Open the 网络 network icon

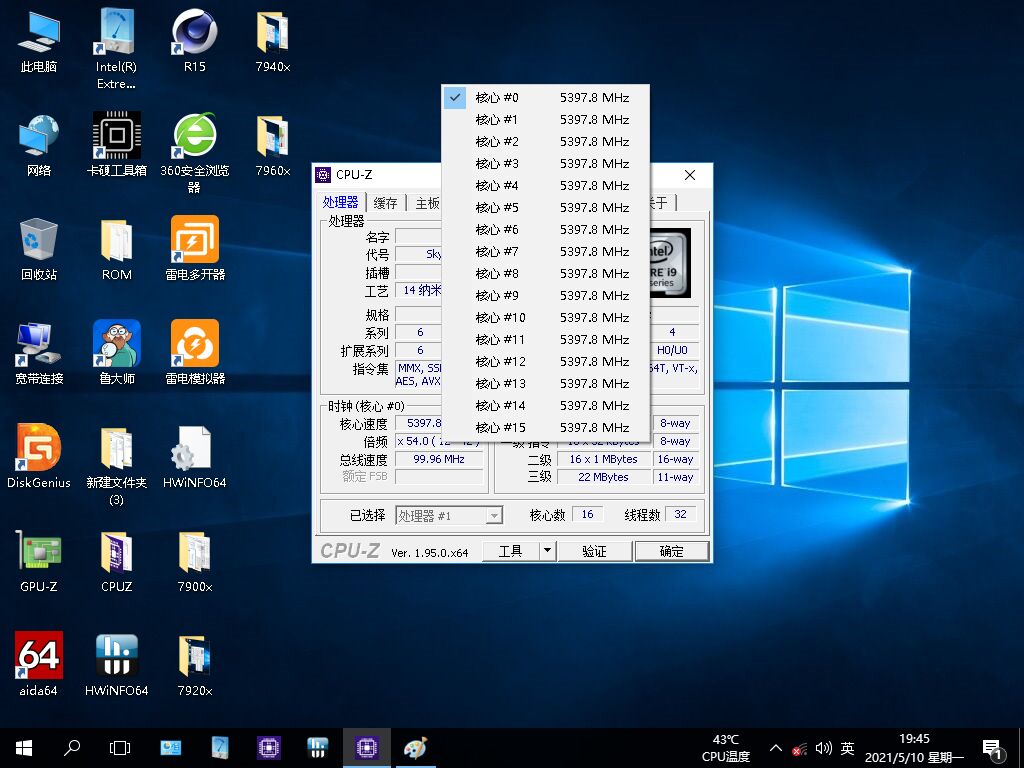(x=39, y=145)
